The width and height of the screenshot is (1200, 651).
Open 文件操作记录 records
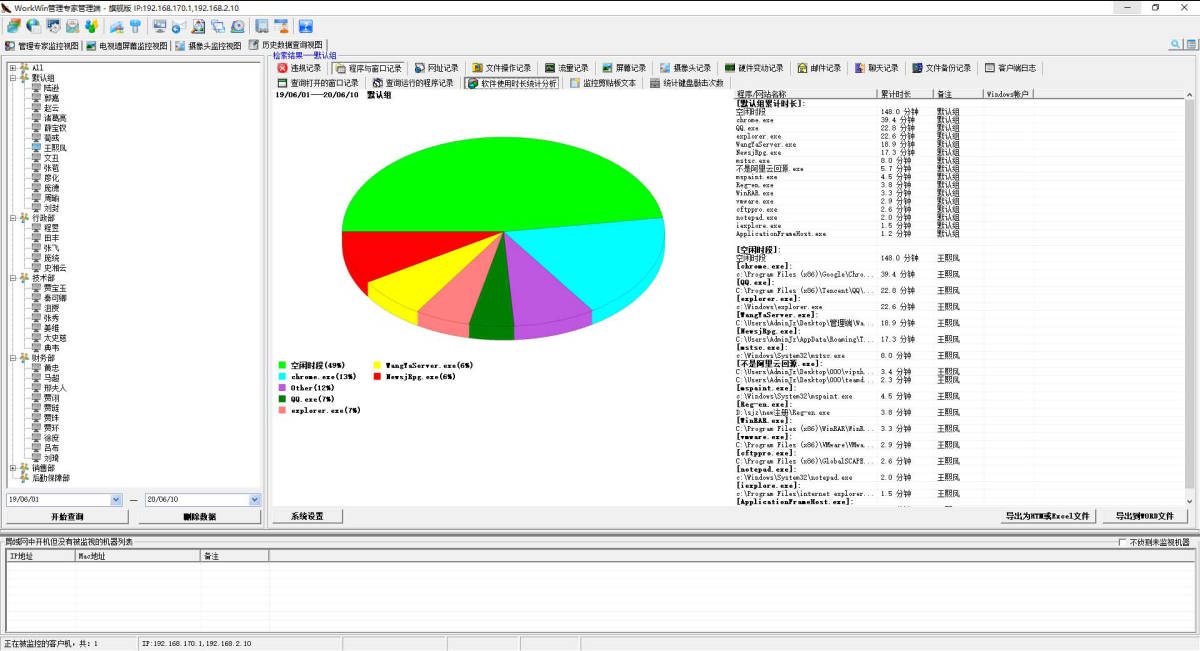501,68
